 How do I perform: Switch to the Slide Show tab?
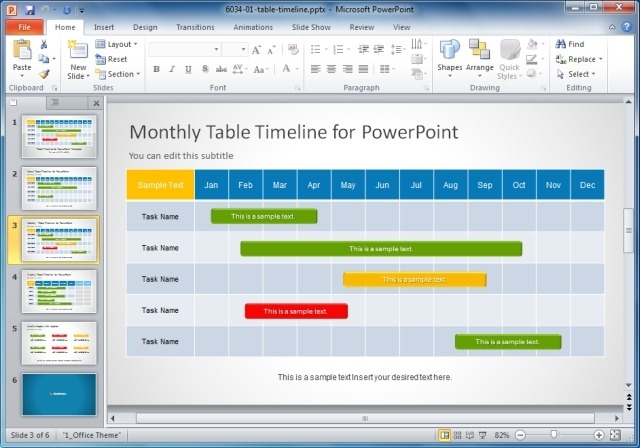point(311,27)
